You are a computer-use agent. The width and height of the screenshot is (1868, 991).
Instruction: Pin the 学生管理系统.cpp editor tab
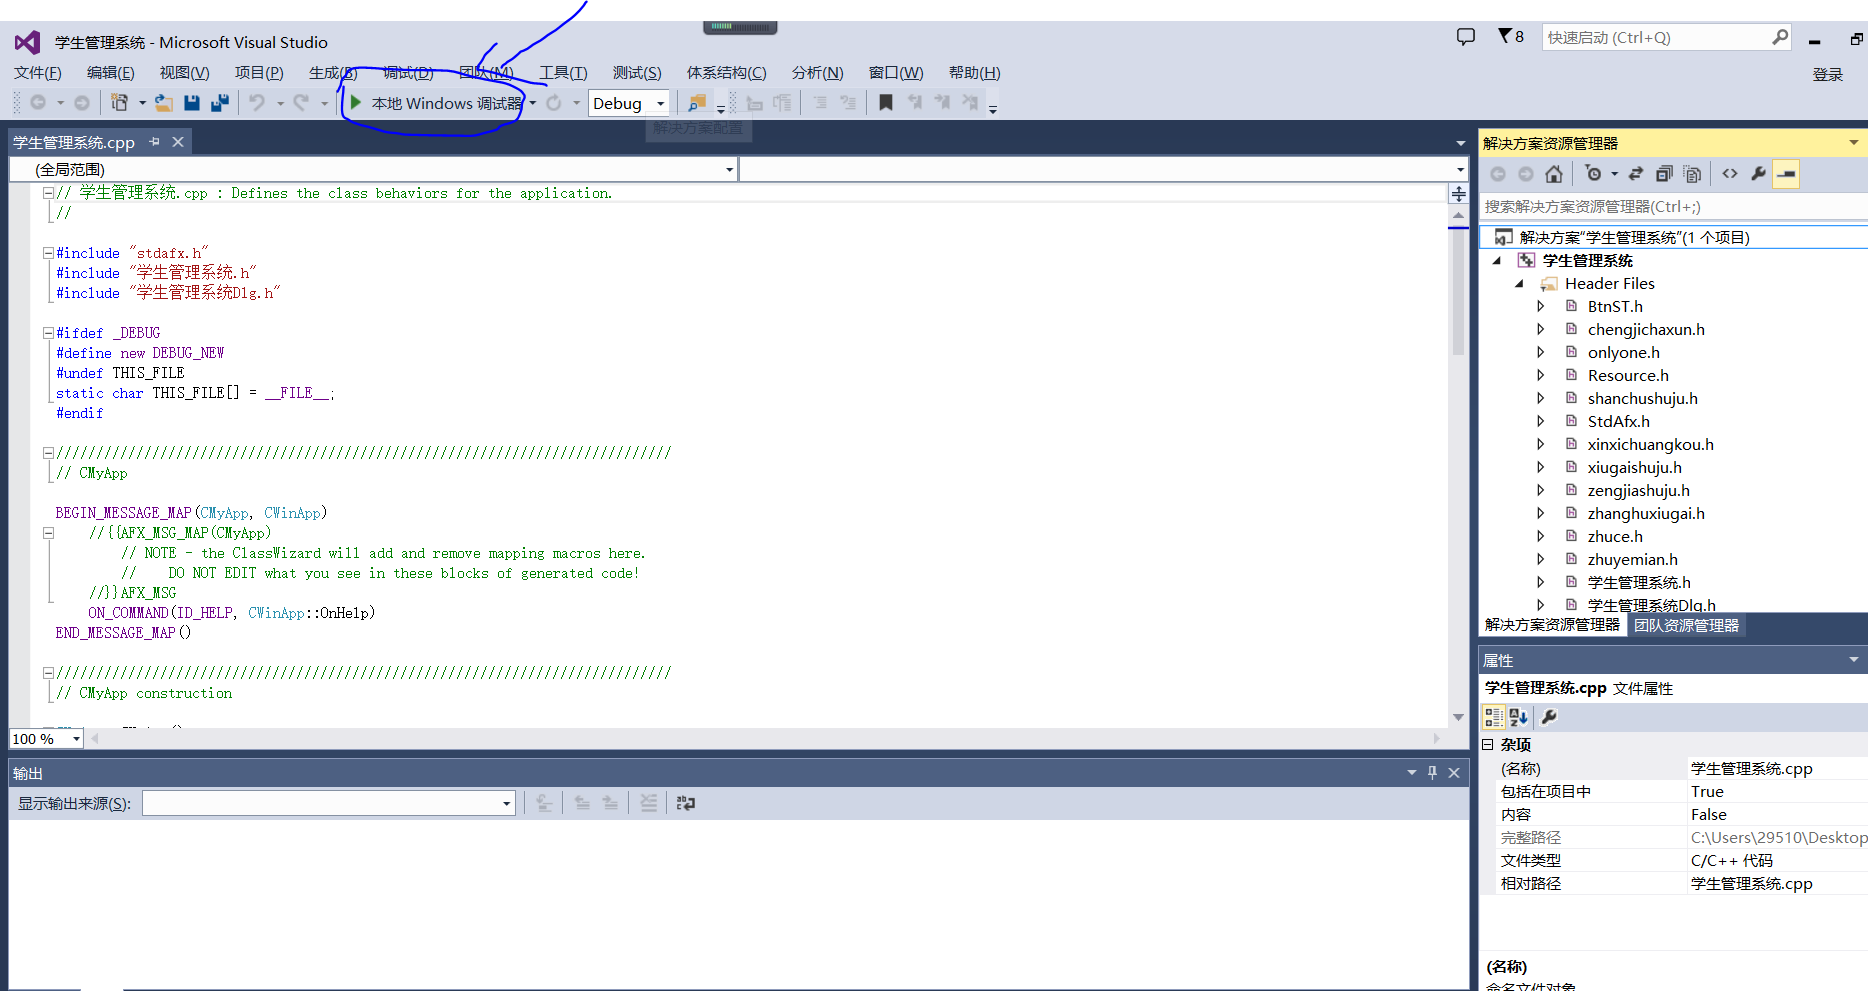pyautogui.click(x=155, y=142)
